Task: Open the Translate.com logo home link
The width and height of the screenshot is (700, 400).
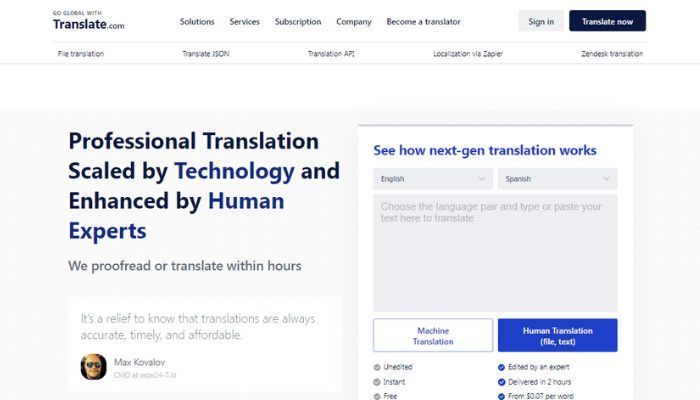Action: pos(88,21)
